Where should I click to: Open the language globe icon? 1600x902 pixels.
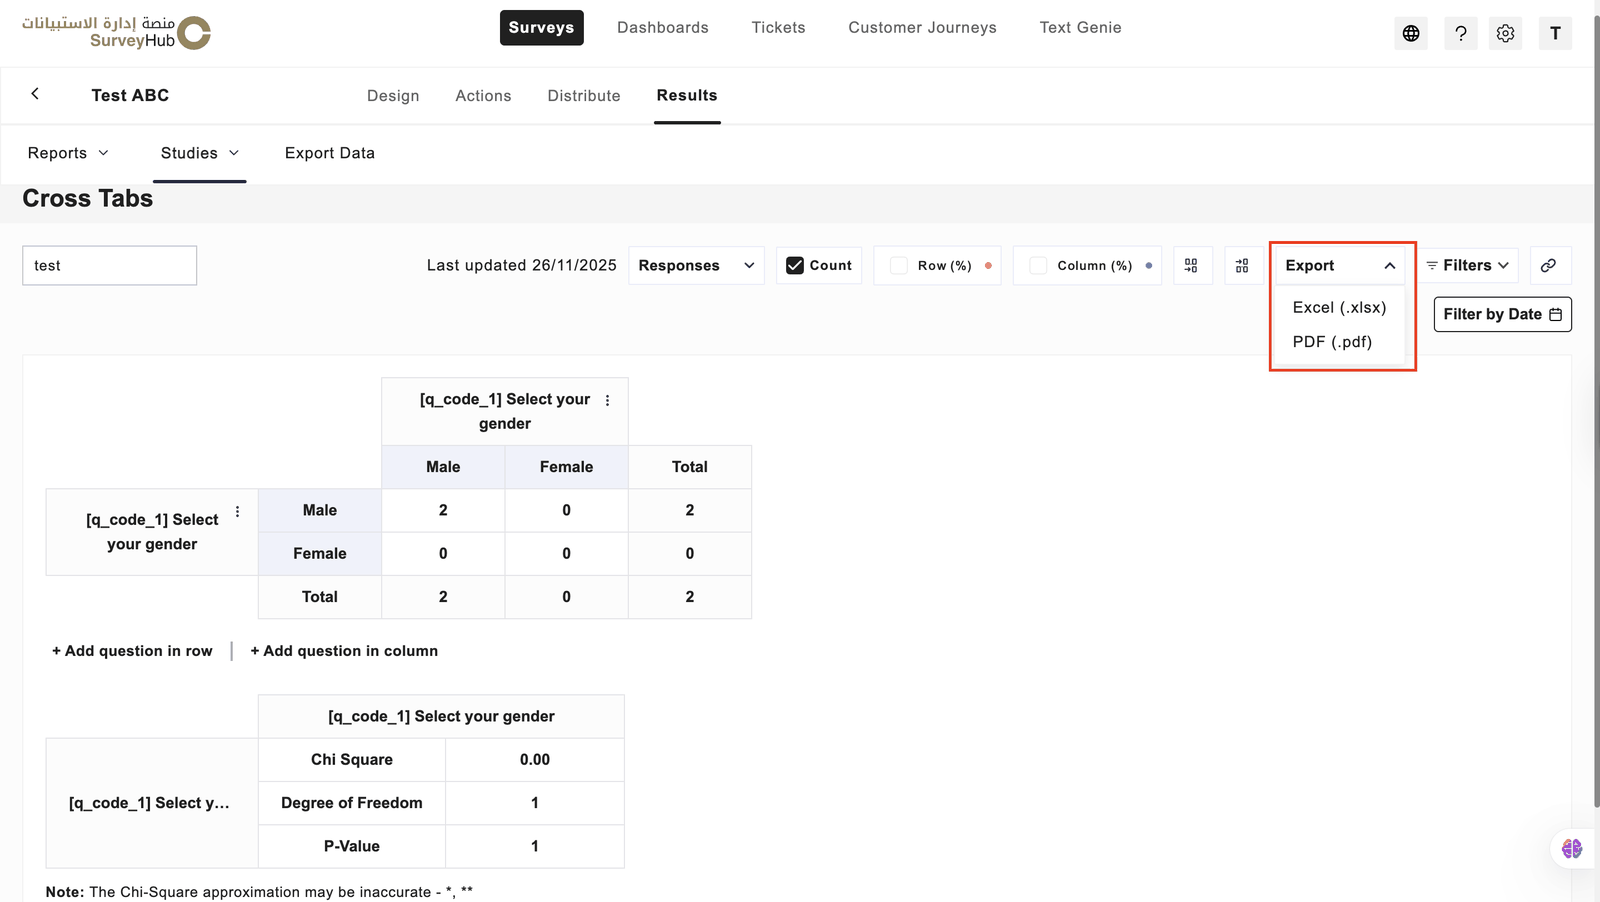(x=1411, y=33)
